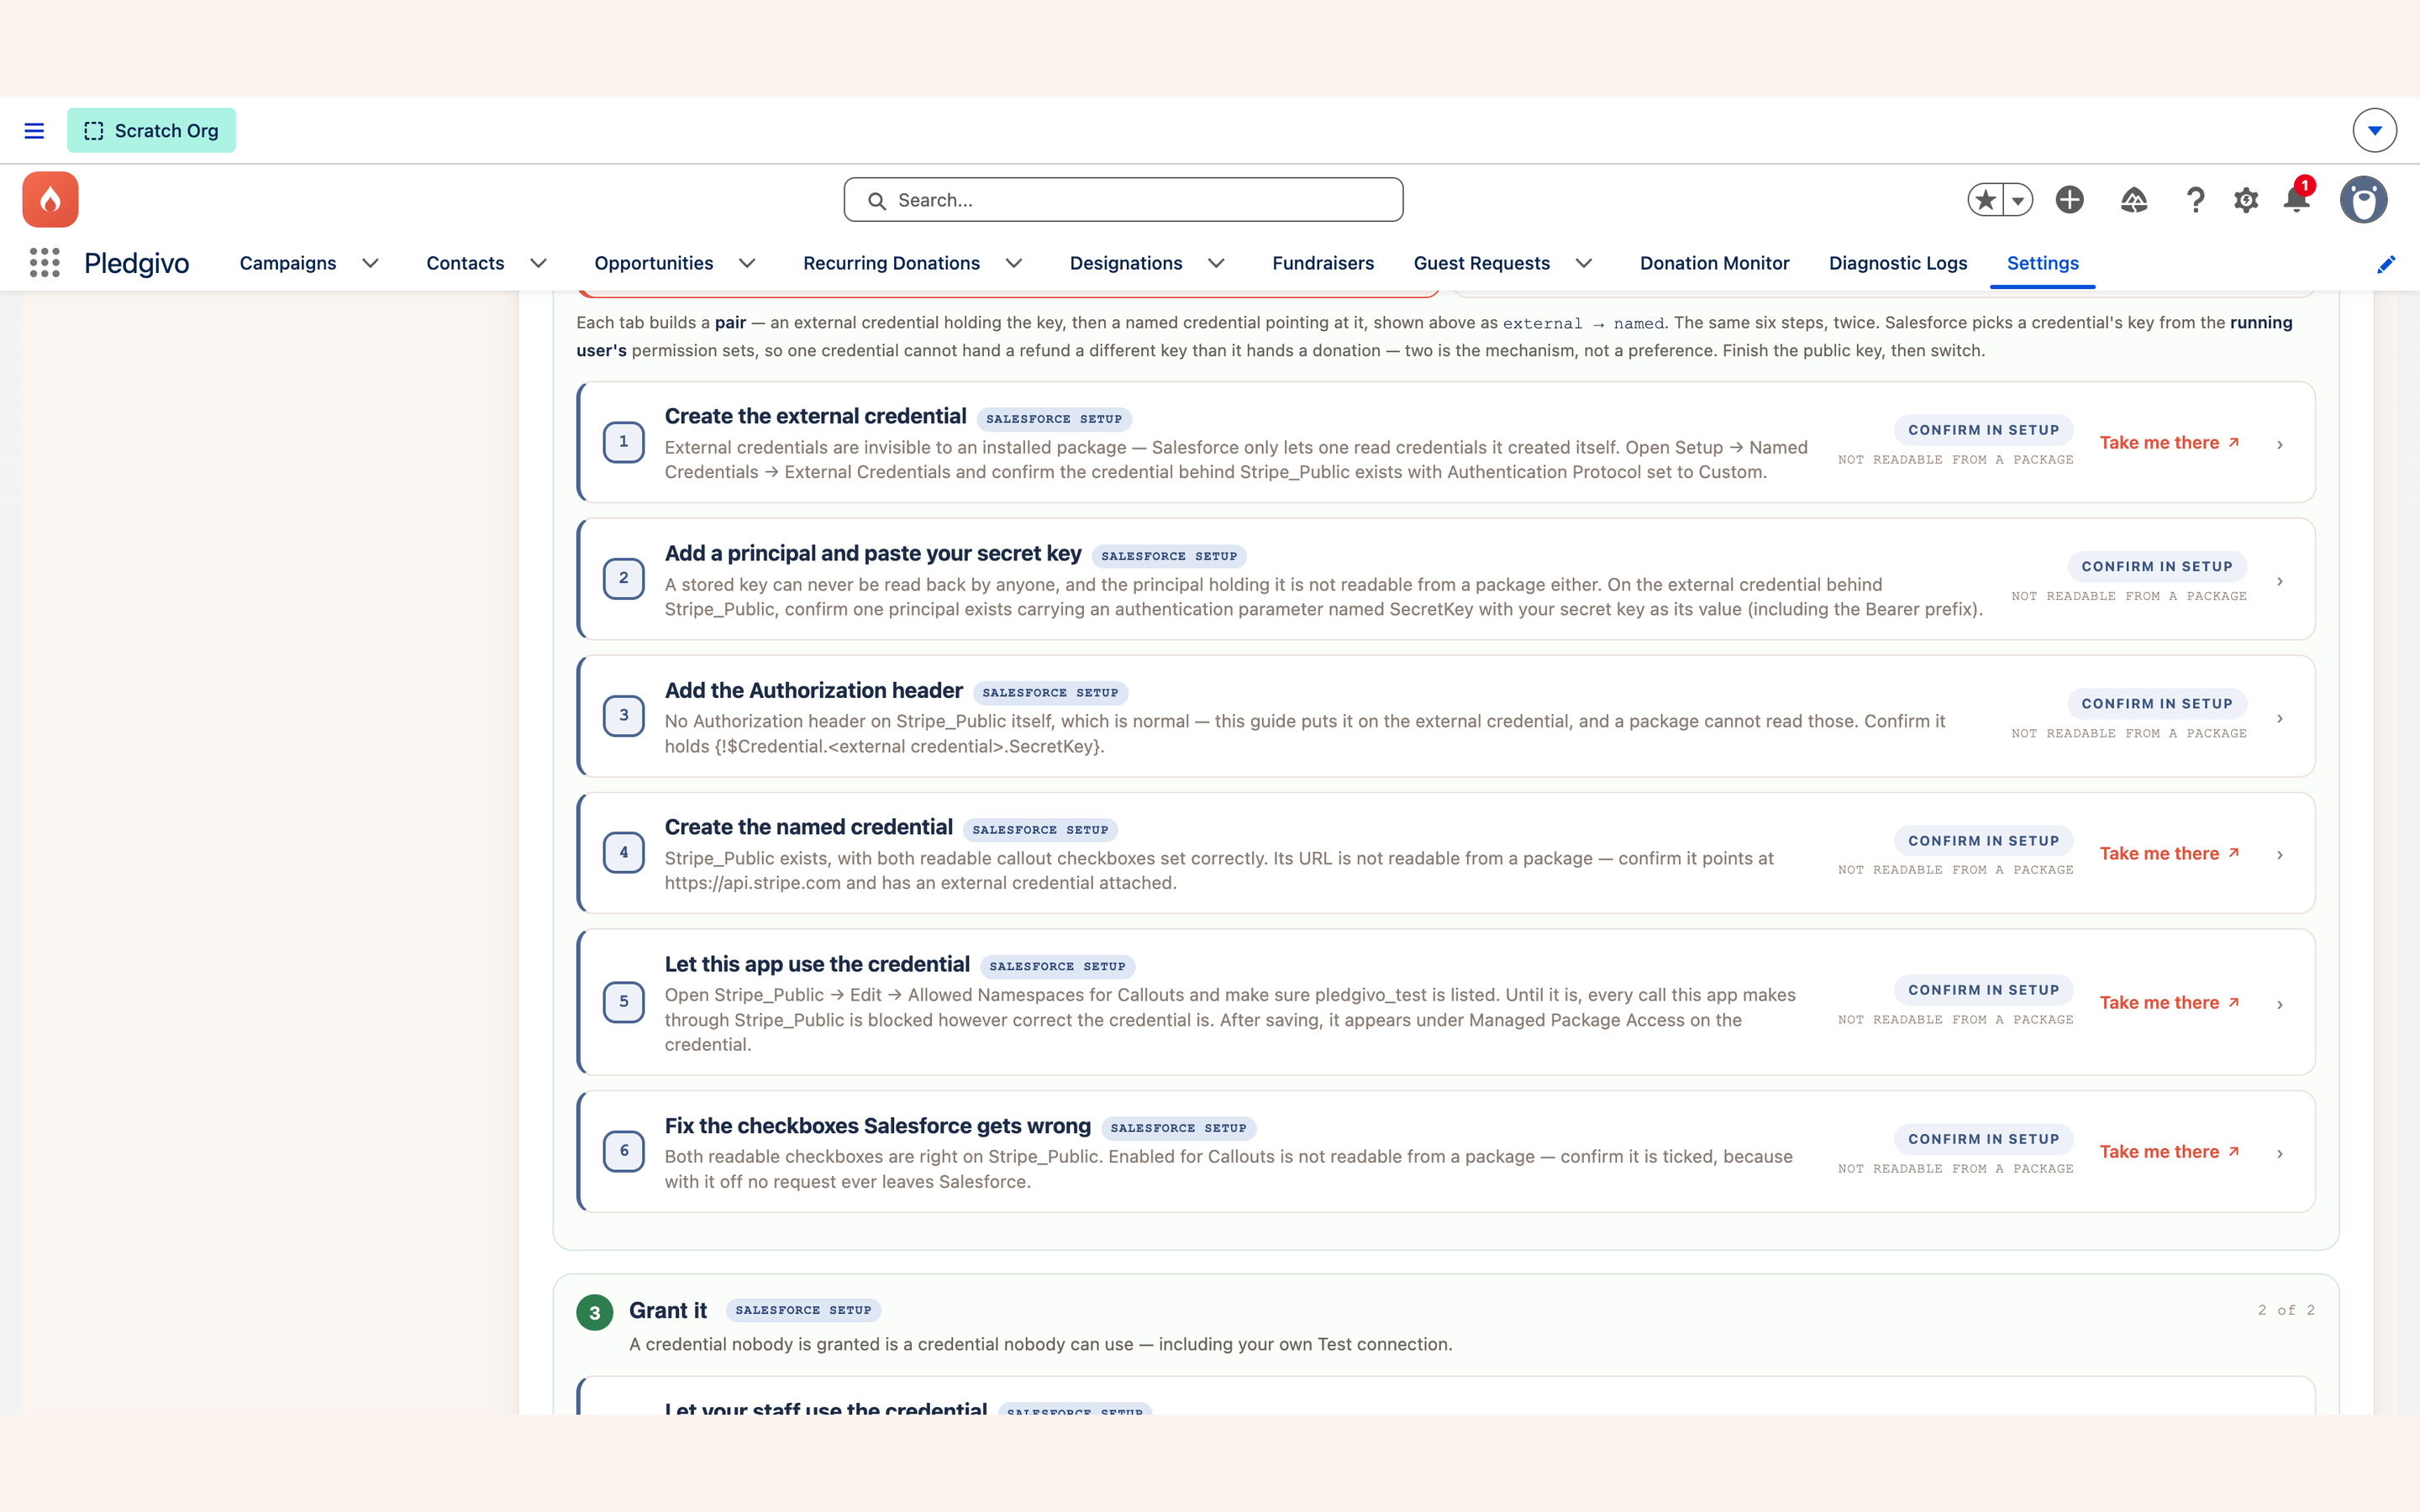Open the Fundraisers tab

point(1323,263)
